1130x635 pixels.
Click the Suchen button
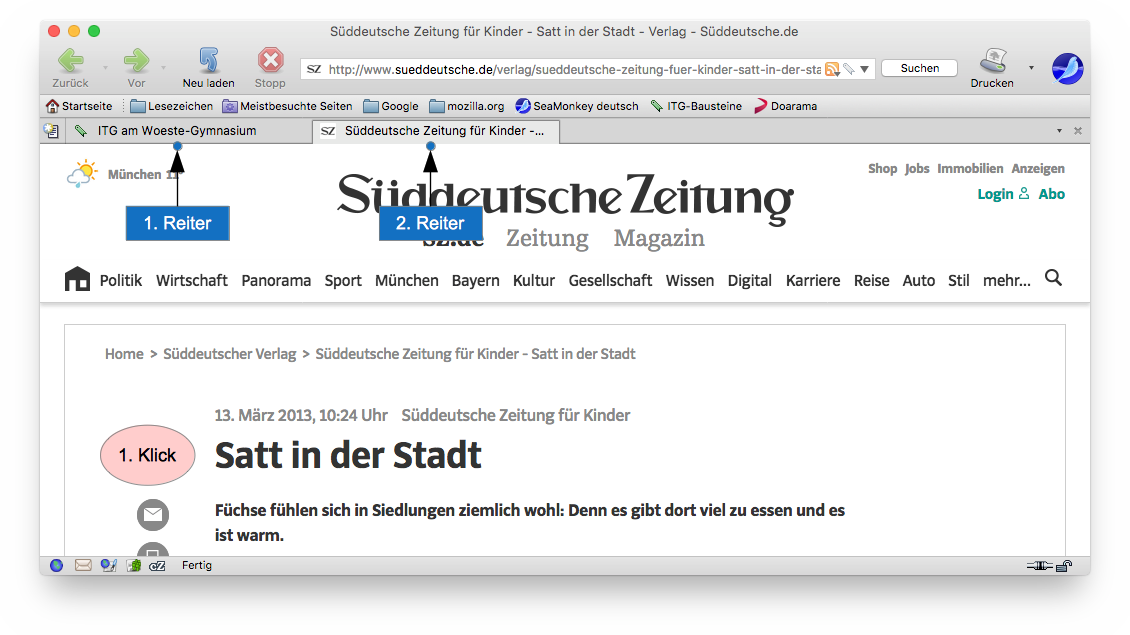click(x=920, y=68)
